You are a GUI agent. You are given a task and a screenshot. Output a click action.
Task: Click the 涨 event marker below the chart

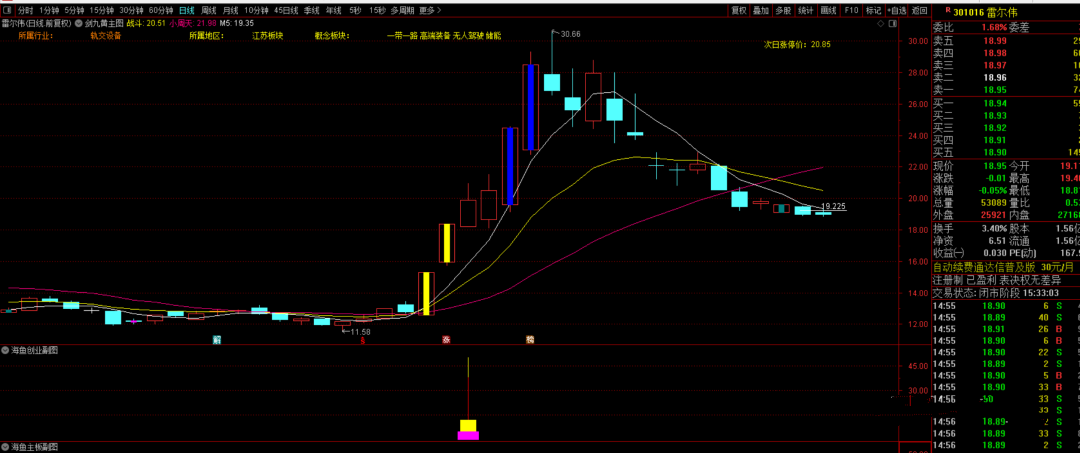446,340
